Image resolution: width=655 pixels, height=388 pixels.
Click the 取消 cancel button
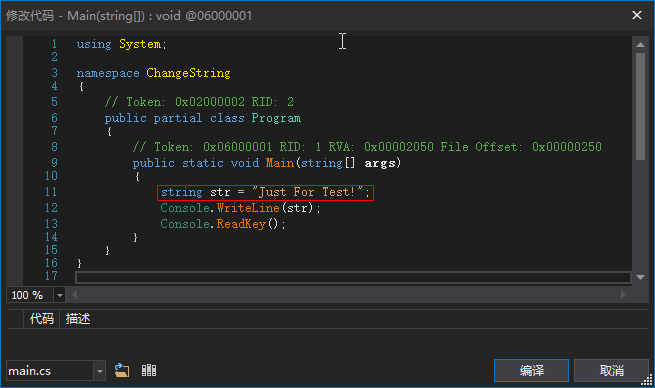click(x=611, y=370)
